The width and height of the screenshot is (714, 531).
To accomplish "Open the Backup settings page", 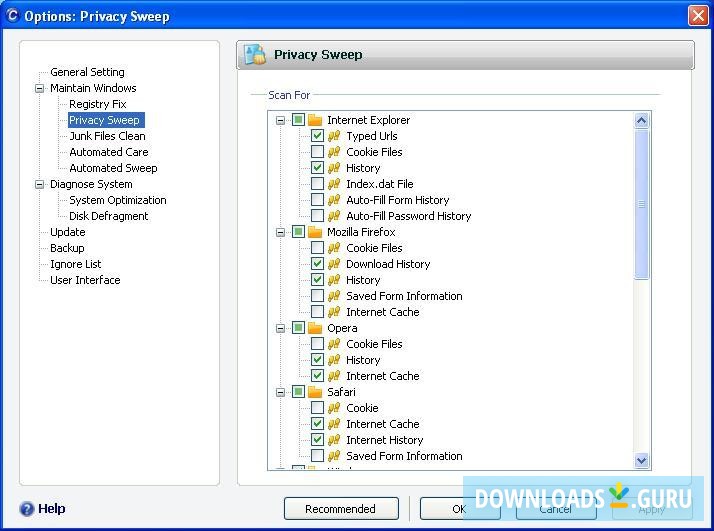I will (67, 248).
